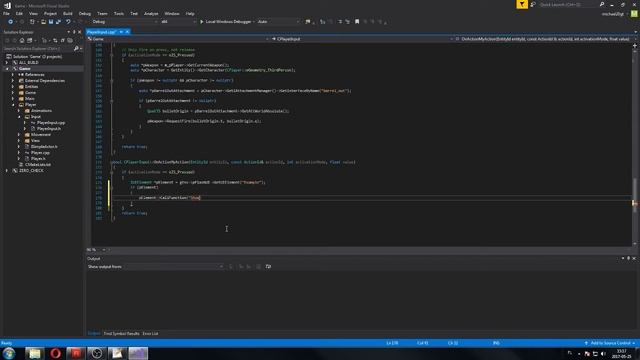The width and height of the screenshot is (640, 360).
Task: Collapse the Game project node
Action: pos(7,69)
